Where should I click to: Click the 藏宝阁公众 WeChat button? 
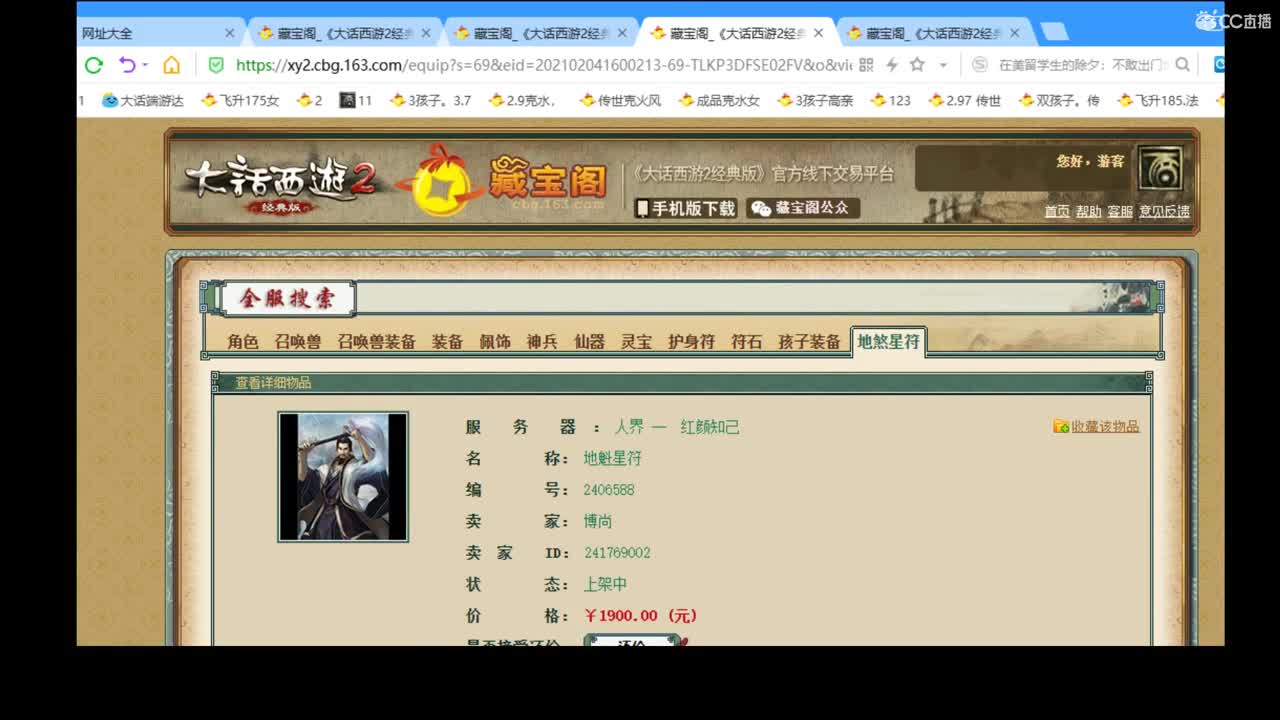tap(803, 208)
